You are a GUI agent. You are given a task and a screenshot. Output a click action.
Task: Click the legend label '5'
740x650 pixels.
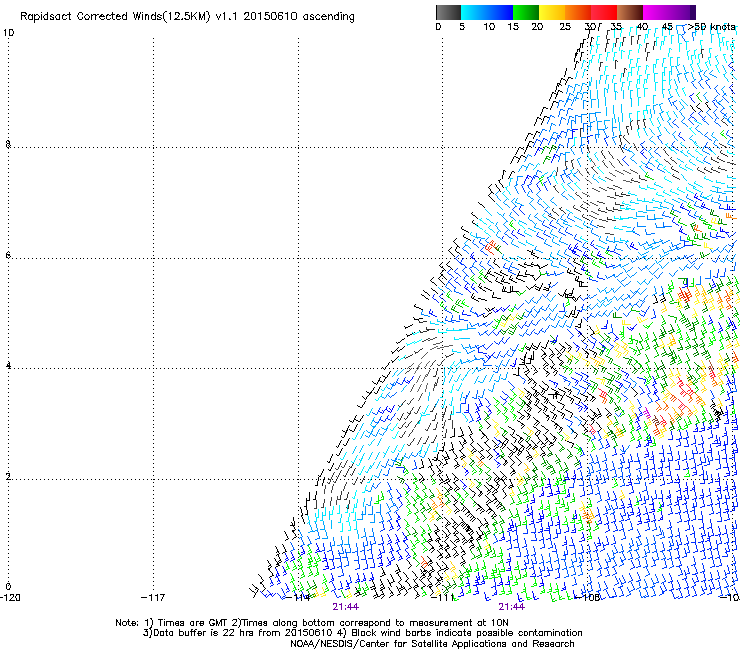[x=462, y=27]
